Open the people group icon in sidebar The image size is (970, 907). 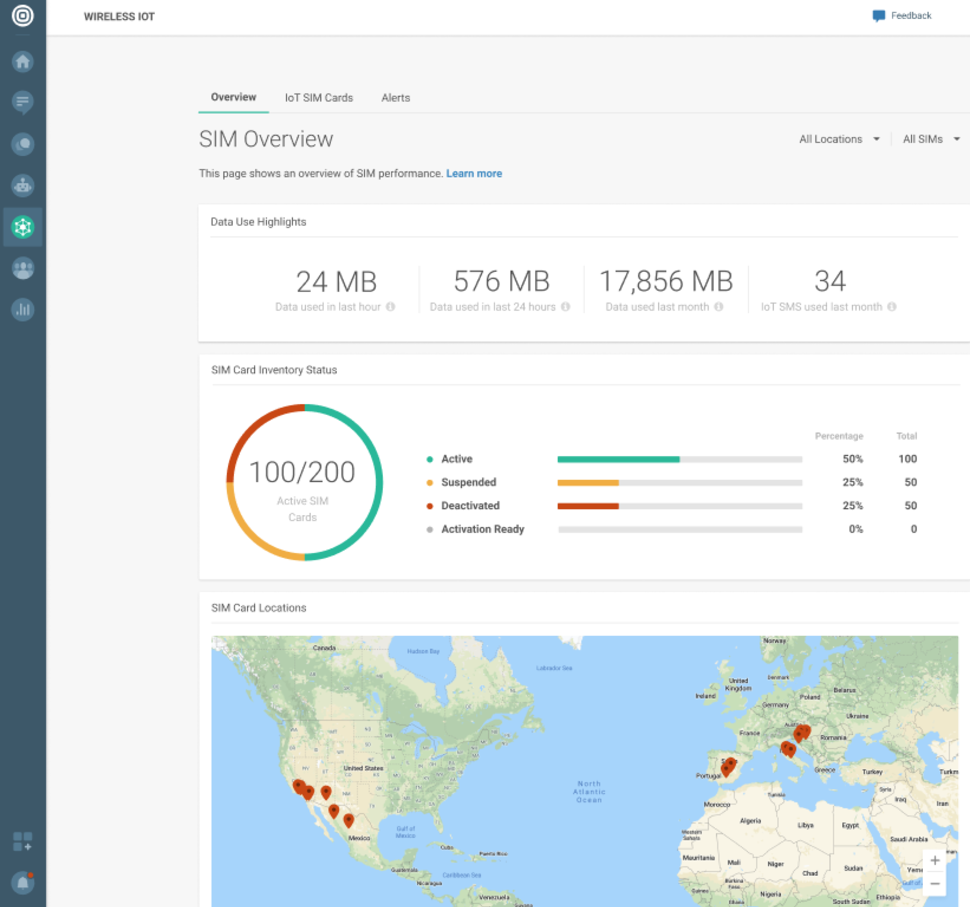(x=22, y=268)
